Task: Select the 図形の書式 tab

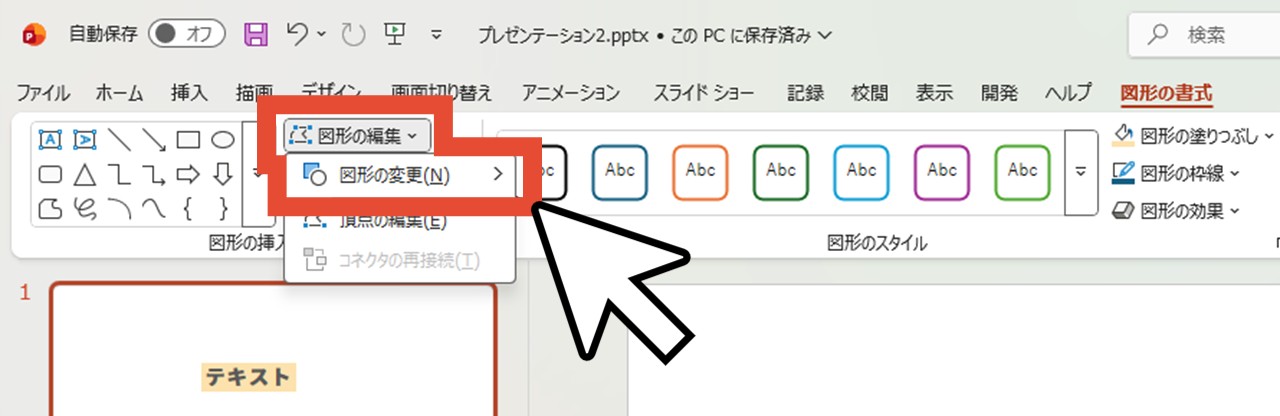Action: pyautogui.click(x=1166, y=94)
